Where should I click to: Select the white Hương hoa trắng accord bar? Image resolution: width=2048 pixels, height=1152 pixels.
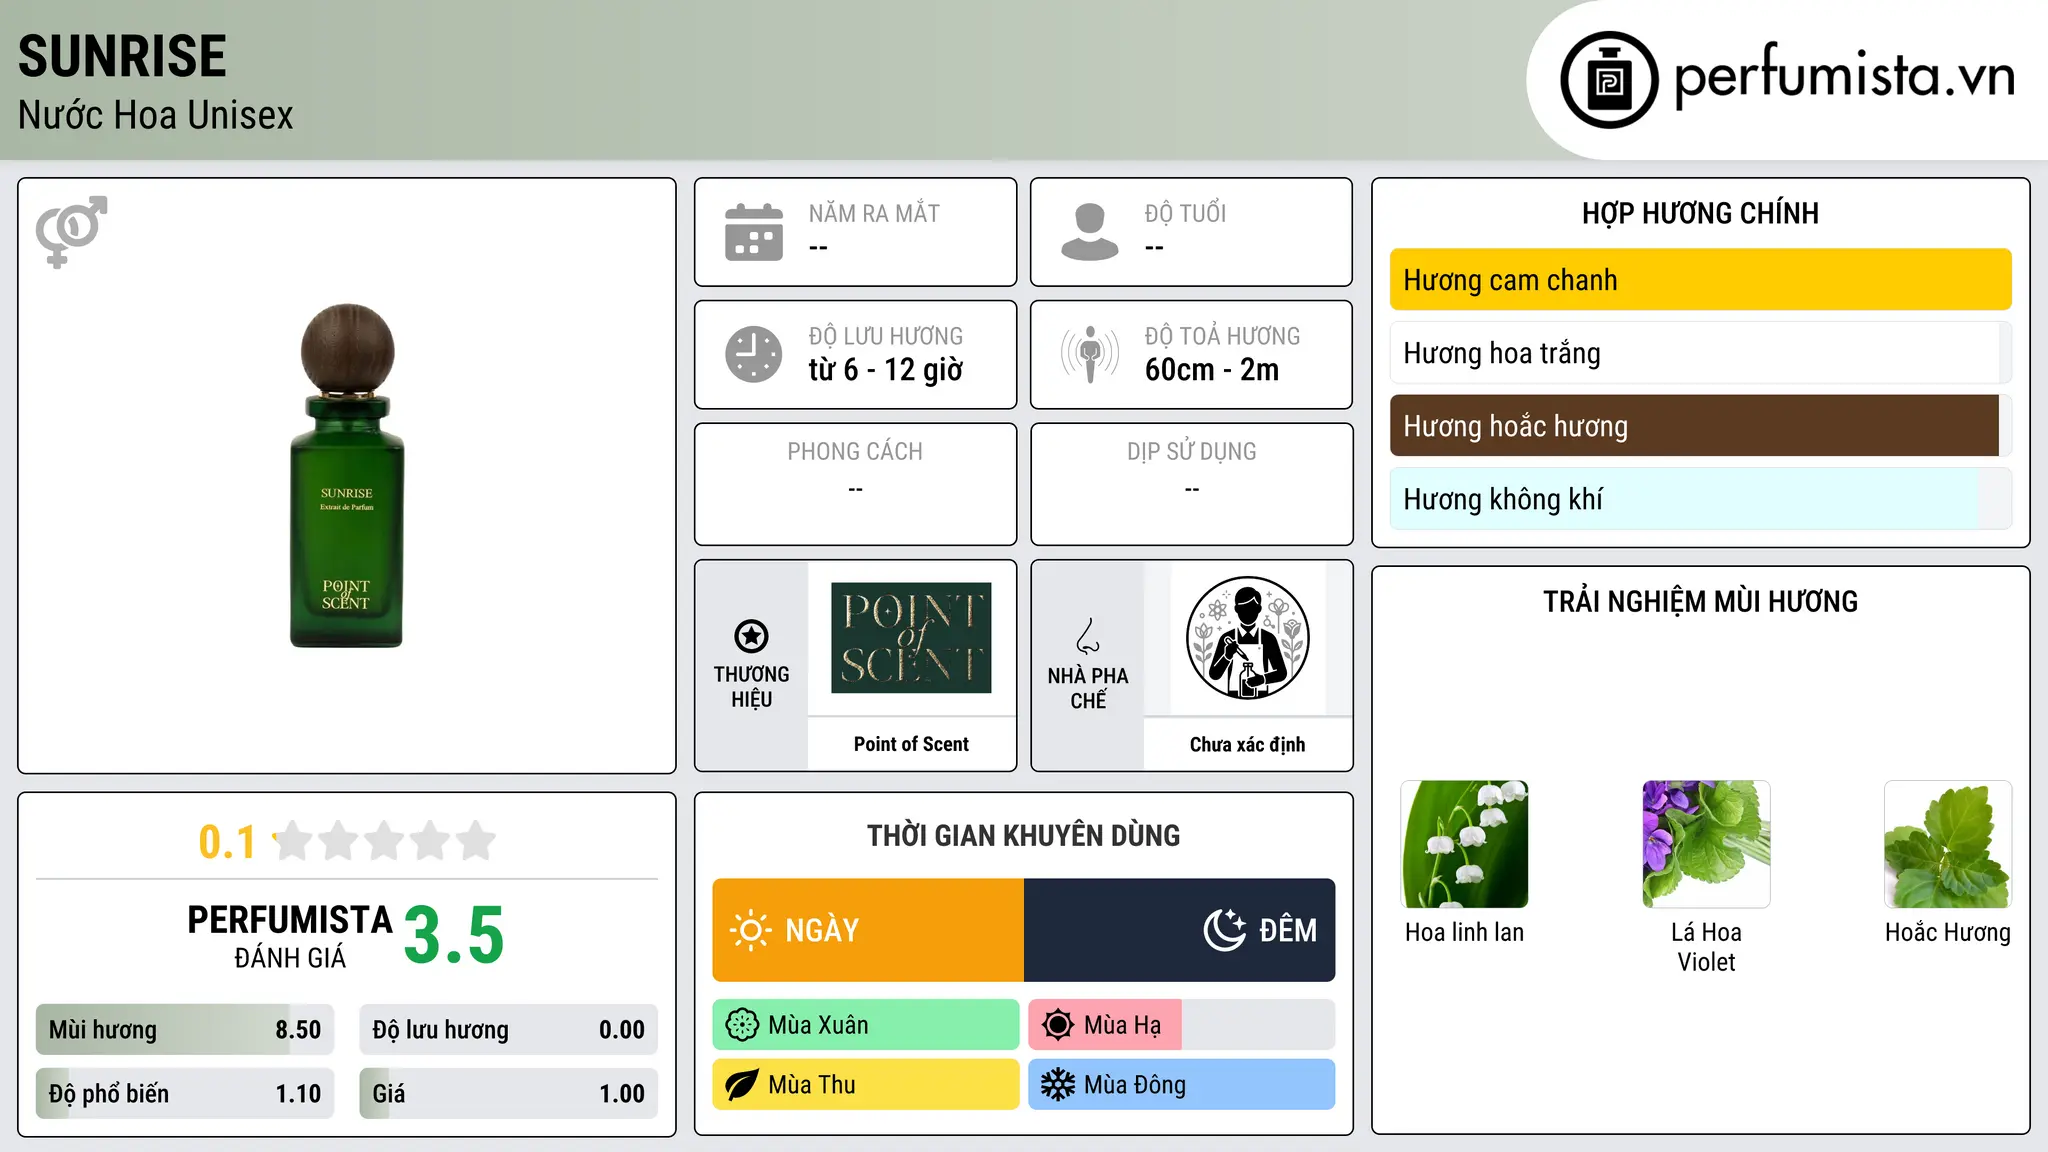click(1701, 353)
